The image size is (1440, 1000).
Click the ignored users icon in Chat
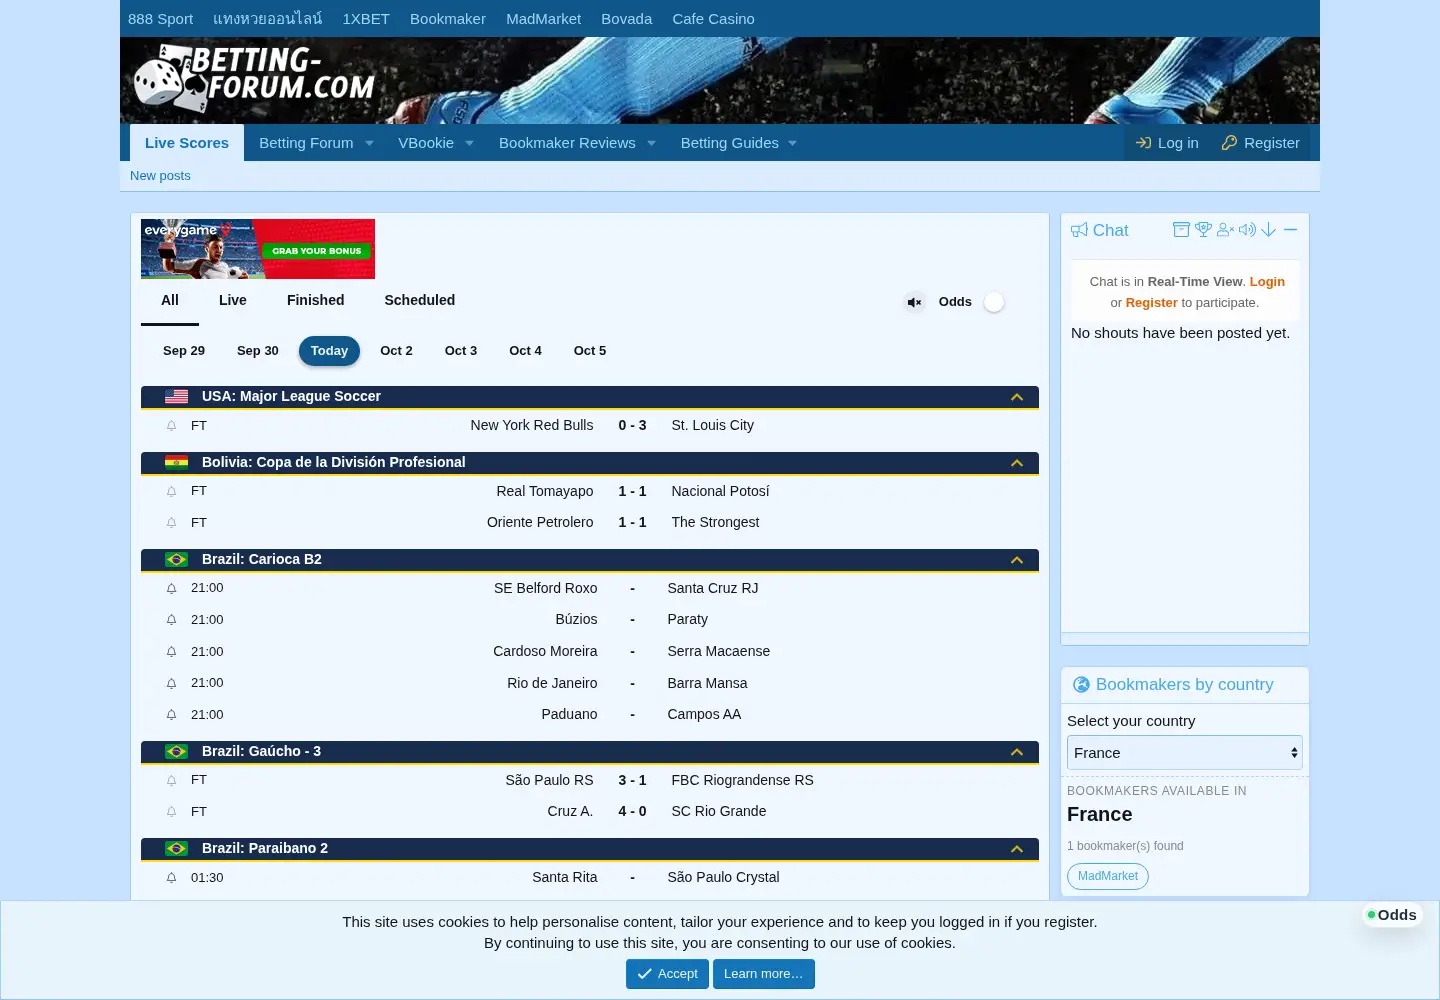(1225, 230)
